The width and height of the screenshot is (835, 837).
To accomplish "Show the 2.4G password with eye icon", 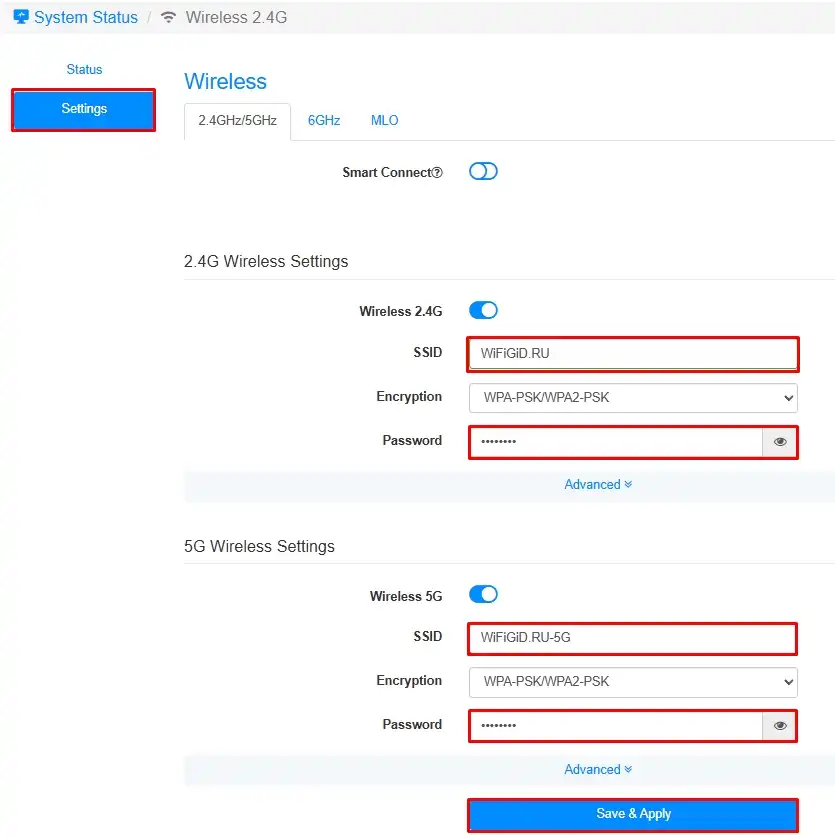I will (780, 441).
